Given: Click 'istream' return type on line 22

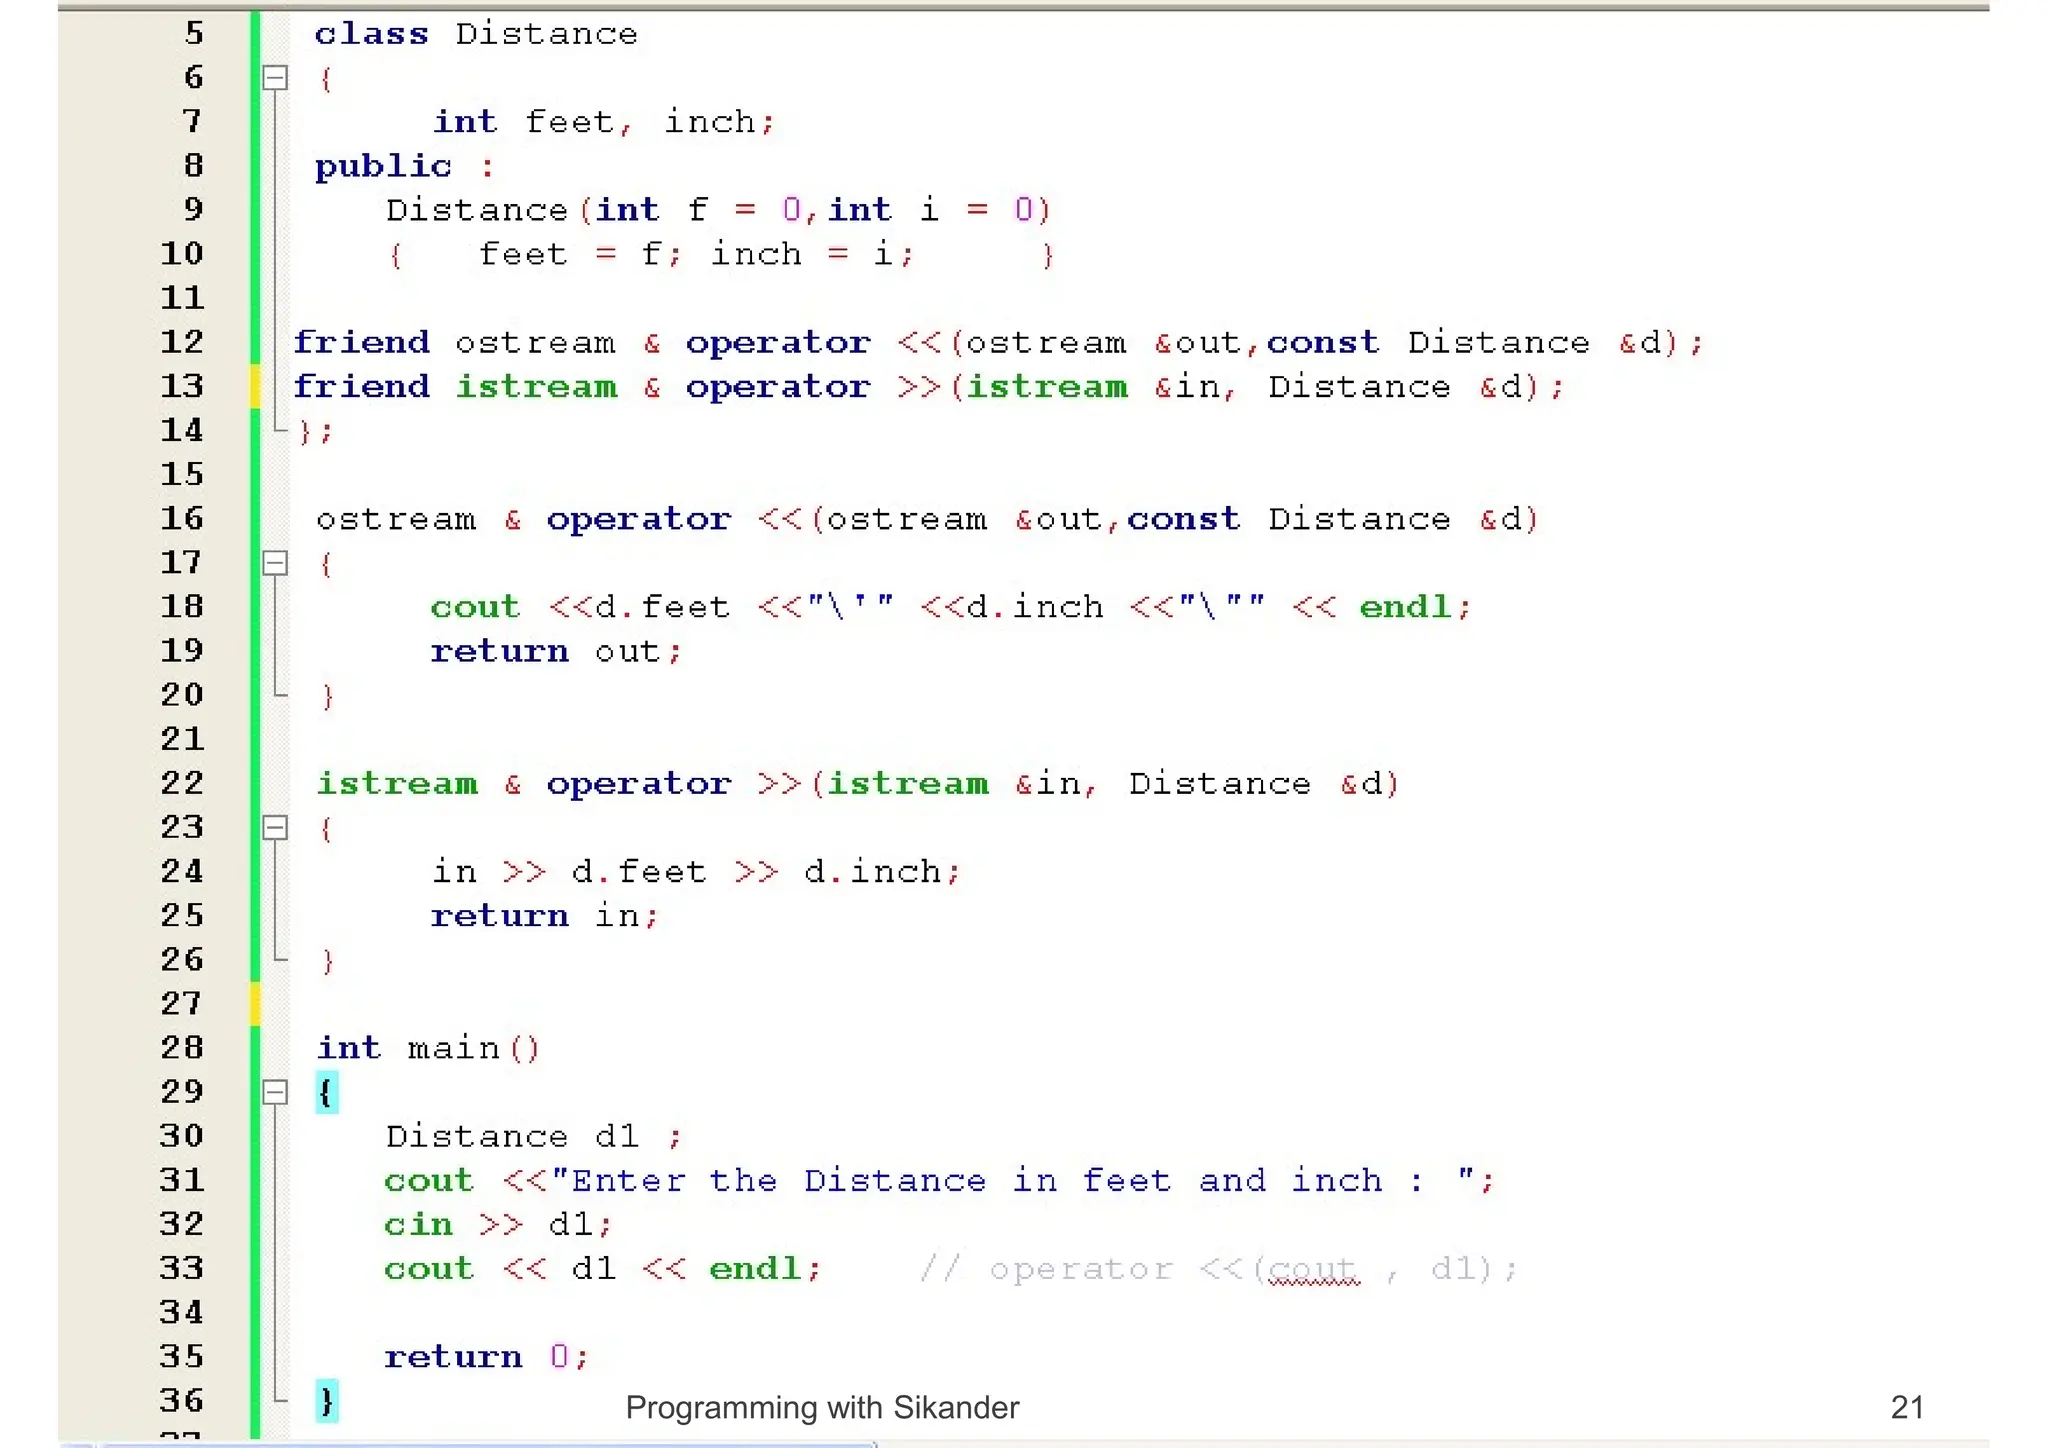Looking at the screenshot, I should tap(397, 783).
